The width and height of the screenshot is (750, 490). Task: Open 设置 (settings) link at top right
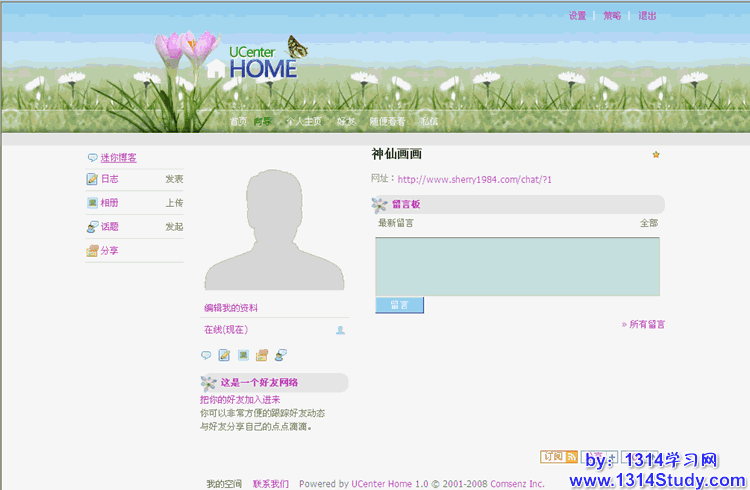click(x=577, y=16)
